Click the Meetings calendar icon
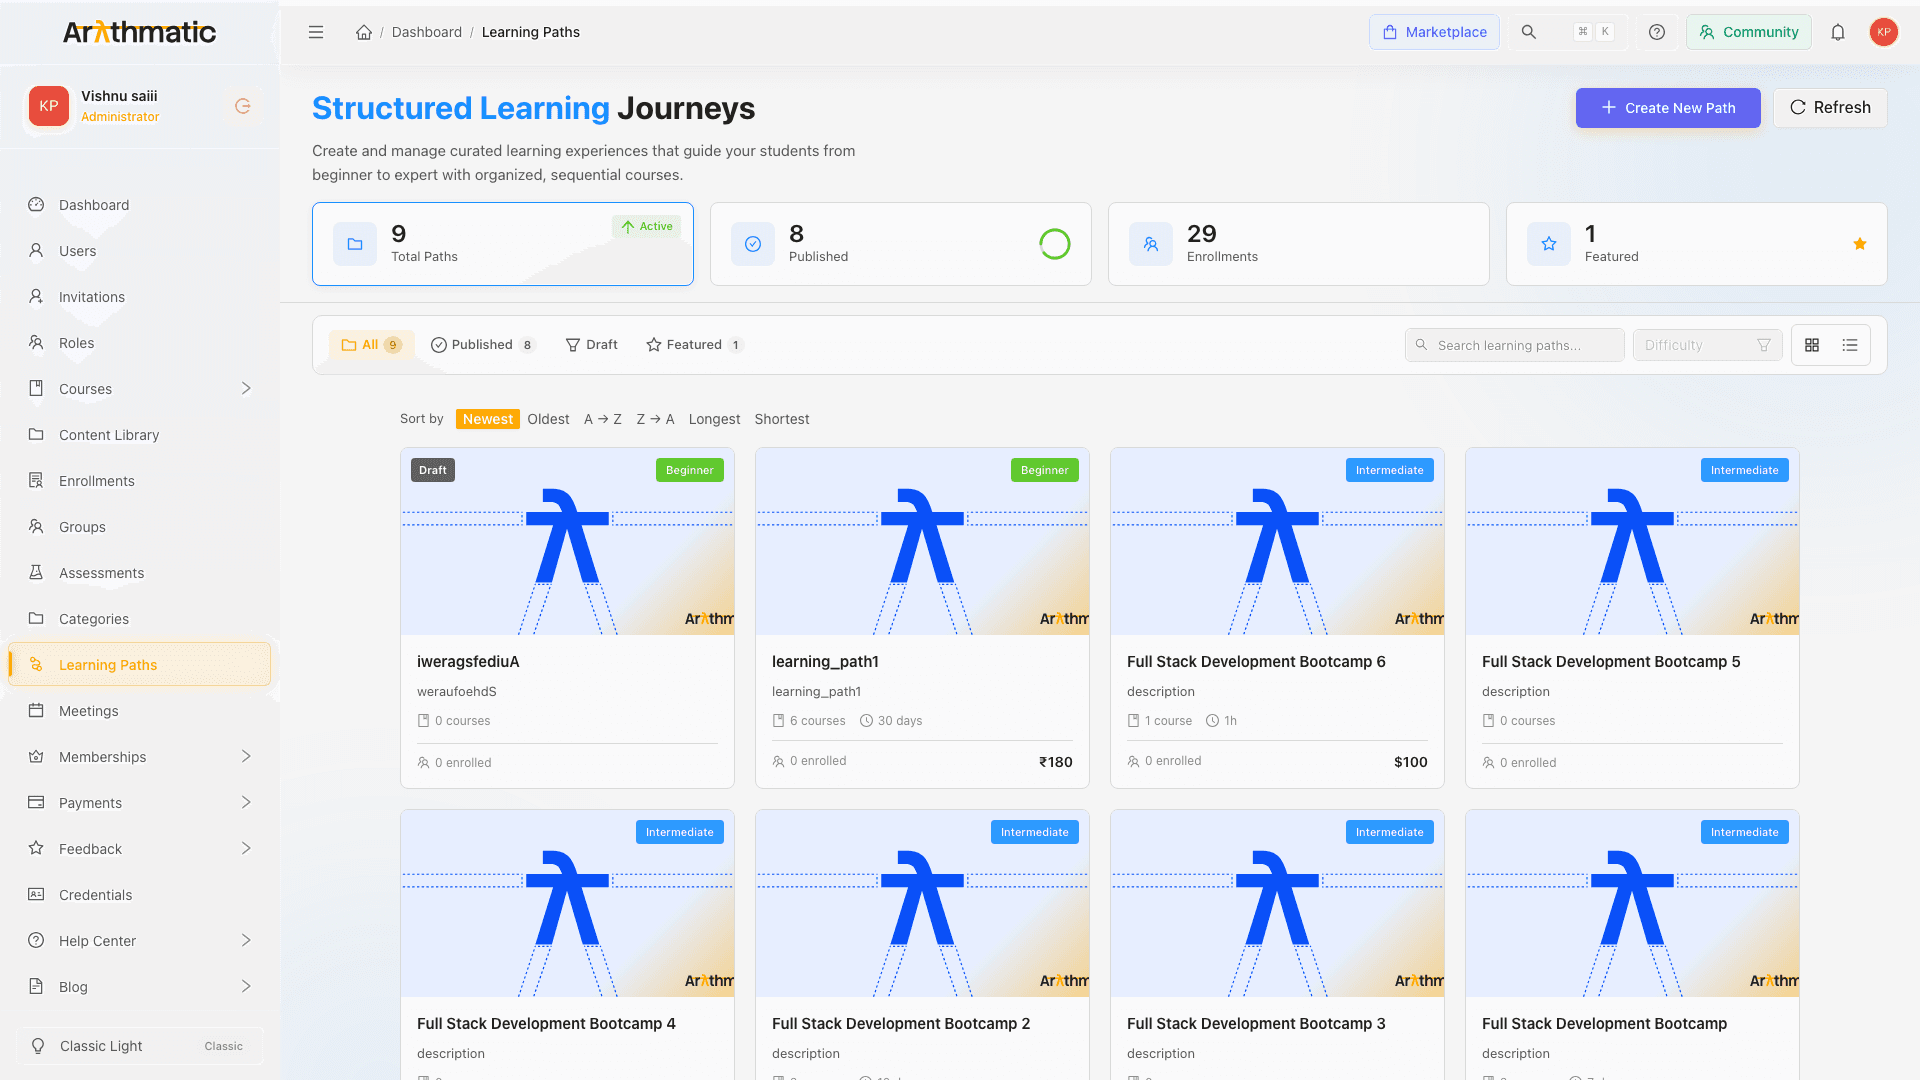 [36, 710]
